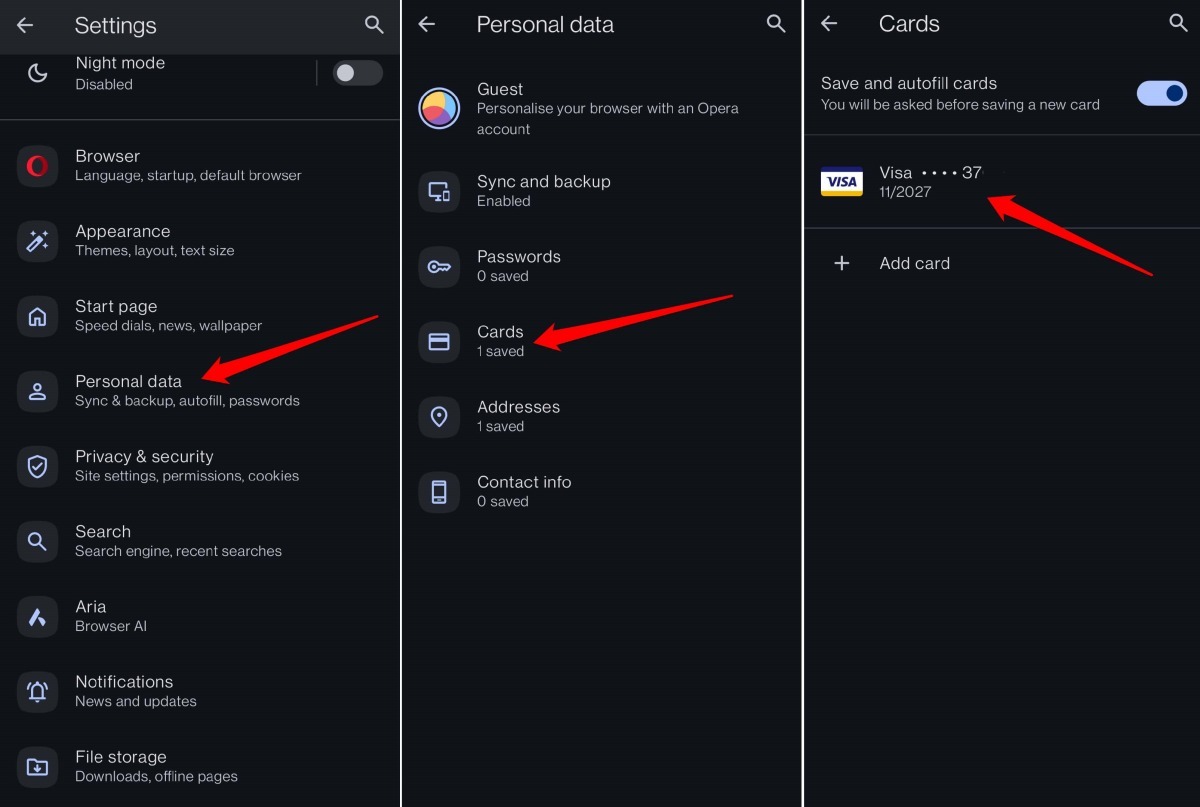1200x807 pixels.
Task: Open search on Personal data screen
Action: click(776, 24)
